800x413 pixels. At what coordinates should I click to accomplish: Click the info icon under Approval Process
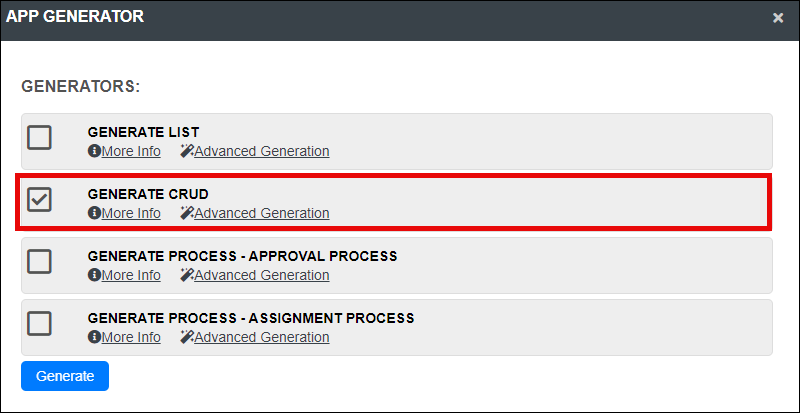[94, 275]
